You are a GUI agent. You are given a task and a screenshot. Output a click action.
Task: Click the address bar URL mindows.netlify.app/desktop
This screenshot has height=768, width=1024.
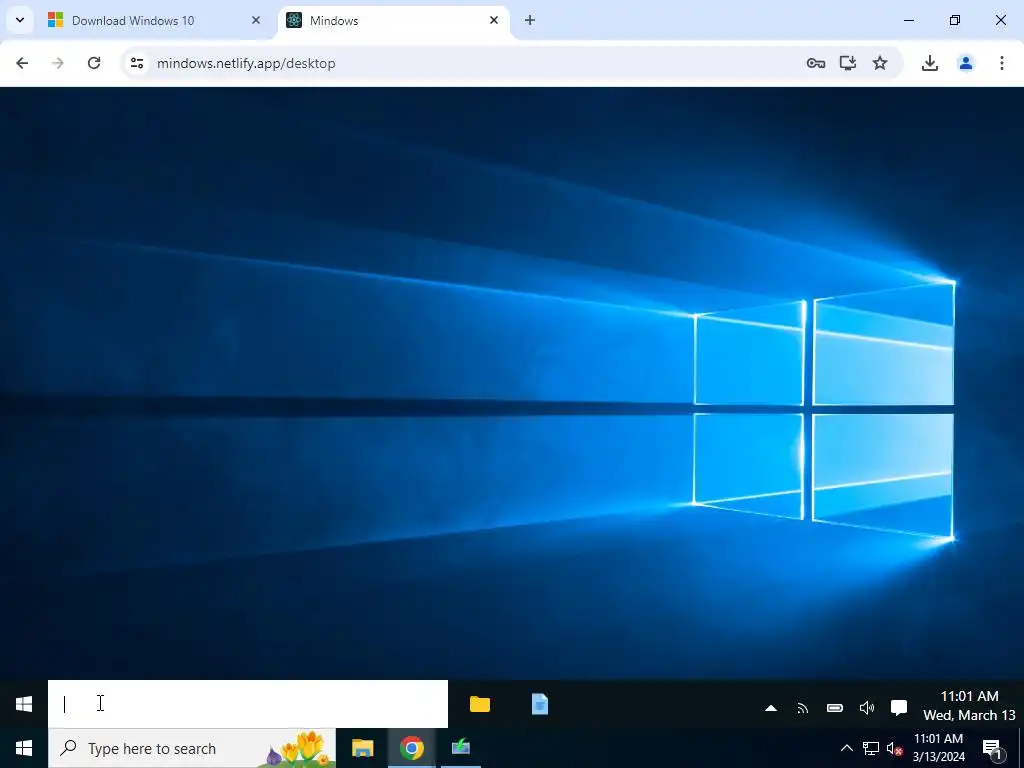pyautogui.click(x=246, y=63)
